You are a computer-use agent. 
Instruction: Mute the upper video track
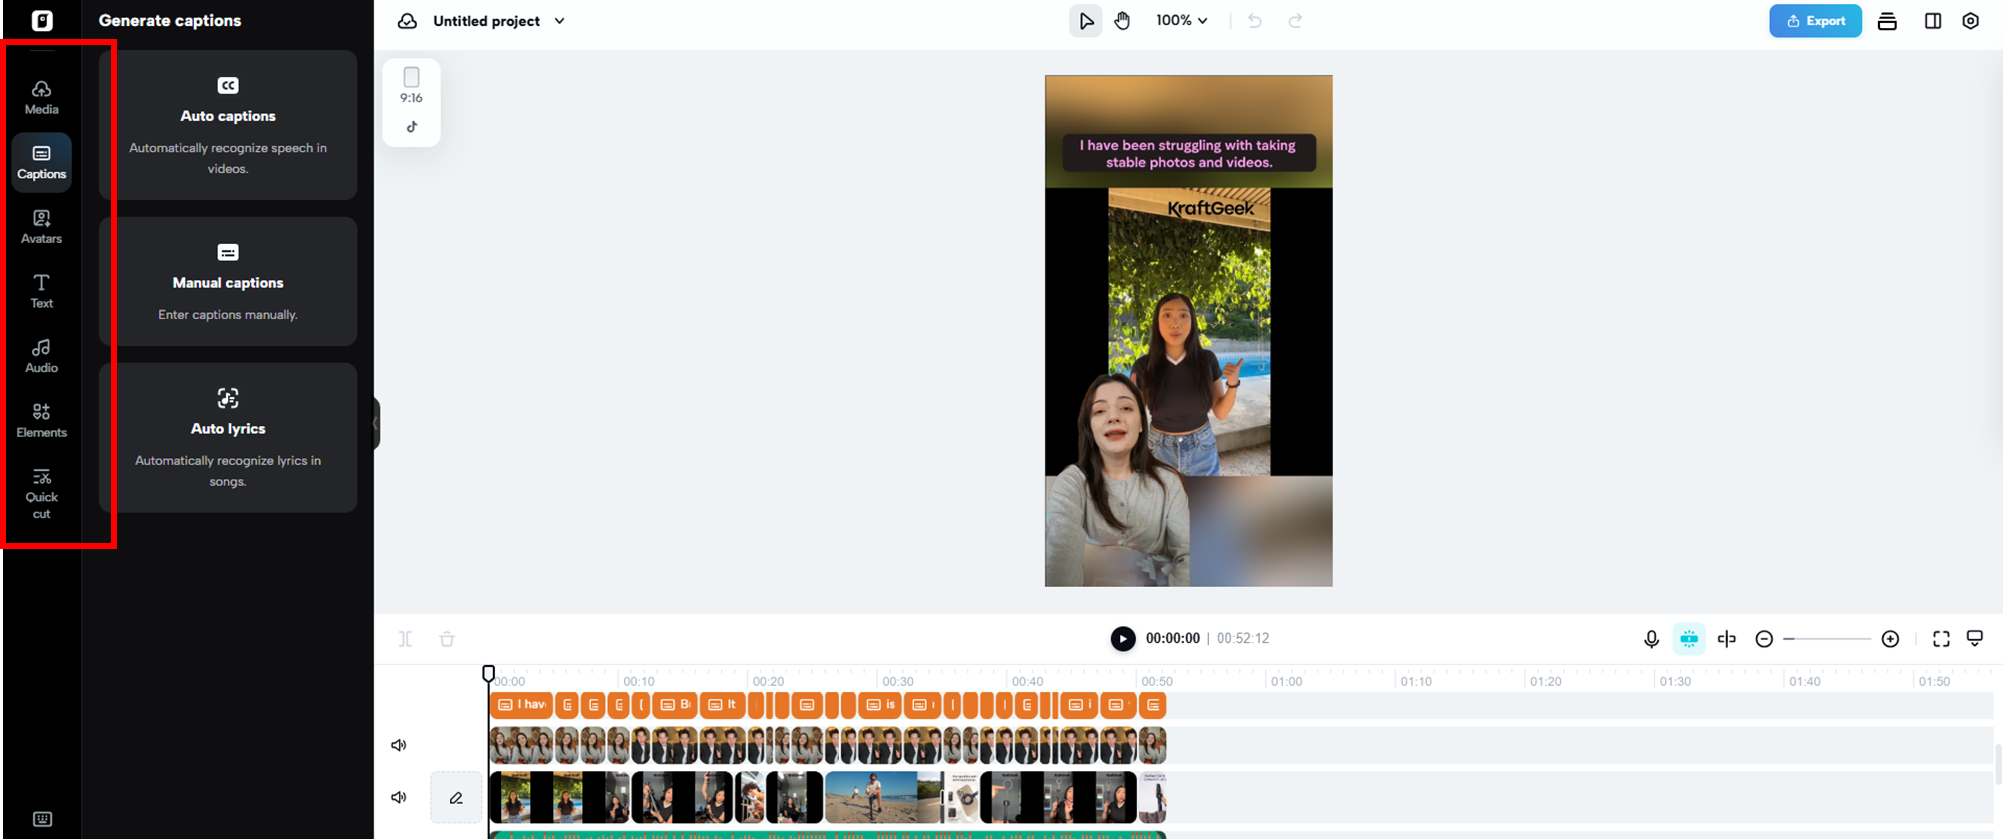(x=399, y=745)
